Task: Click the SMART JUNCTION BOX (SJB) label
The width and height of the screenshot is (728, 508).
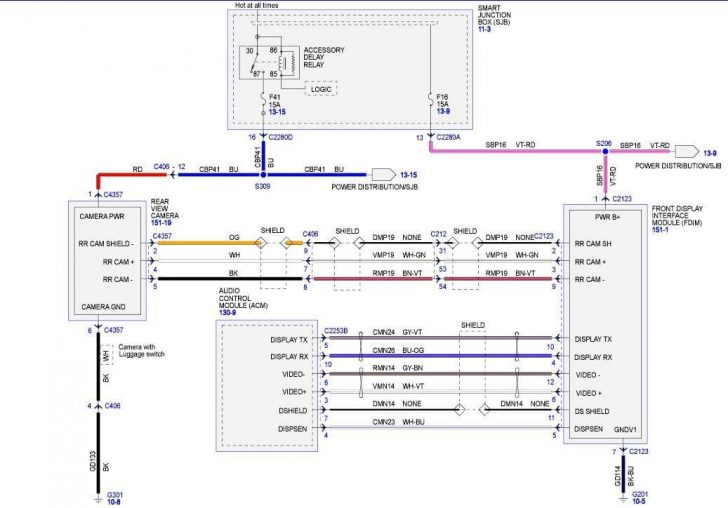Action: [494, 15]
